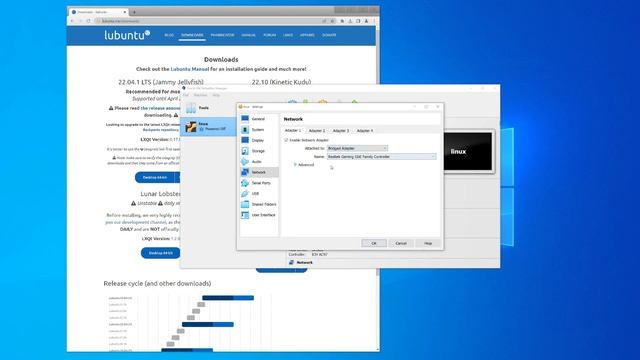The height and width of the screenshot is (360, 640).
Task: Open System settings category icon
Action: (245, 129)
